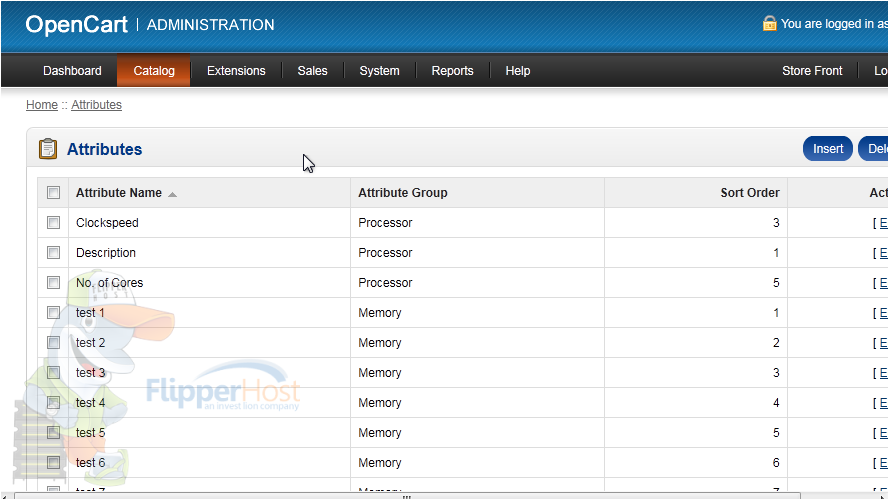Click the horizontal scrollbar at the bottom
Viewport: 889px width, 500px height.
pos(407,496)
